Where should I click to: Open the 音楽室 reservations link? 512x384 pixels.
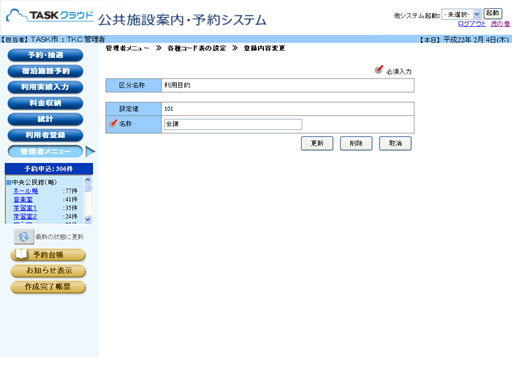click(x=23, y=199)
